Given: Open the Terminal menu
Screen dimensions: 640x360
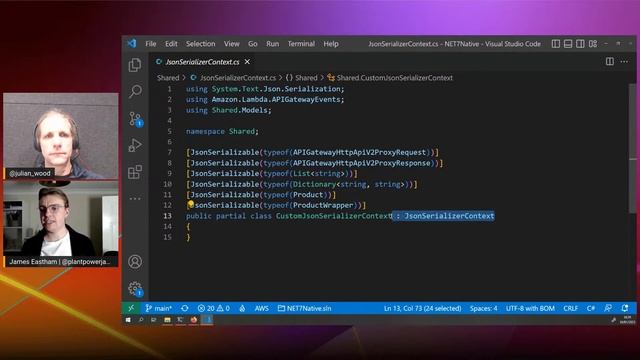Looking at the screenshot, I should 301,44.
